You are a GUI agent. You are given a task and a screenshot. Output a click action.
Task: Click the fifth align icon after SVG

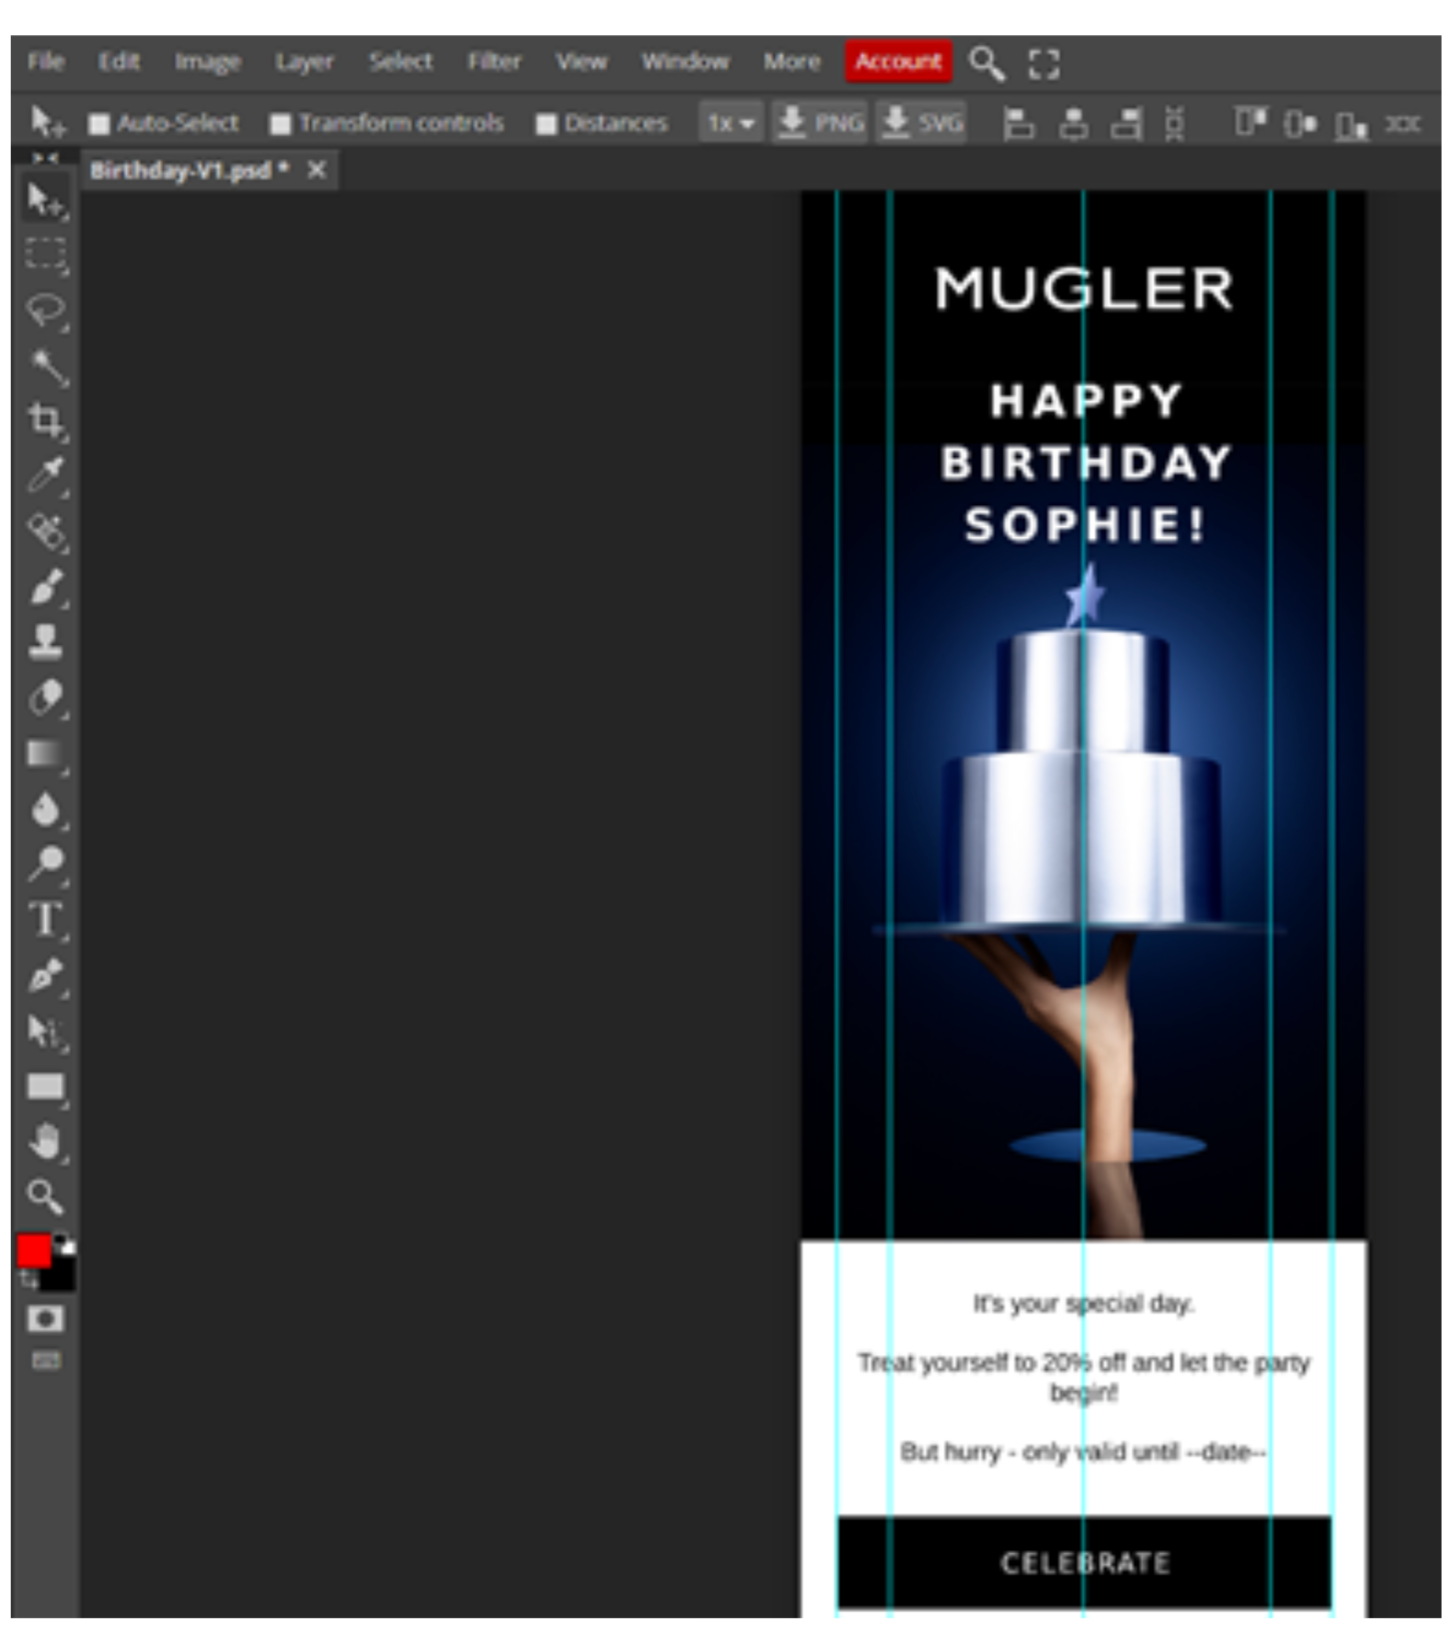tap(1250, 124)
